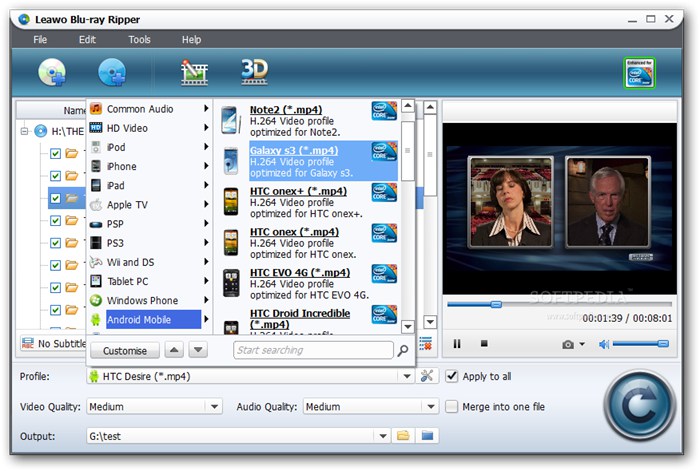The height and width of the screenshot is (471, 700).
Task: Open the Apple TV category
Action: coord(149,205)
